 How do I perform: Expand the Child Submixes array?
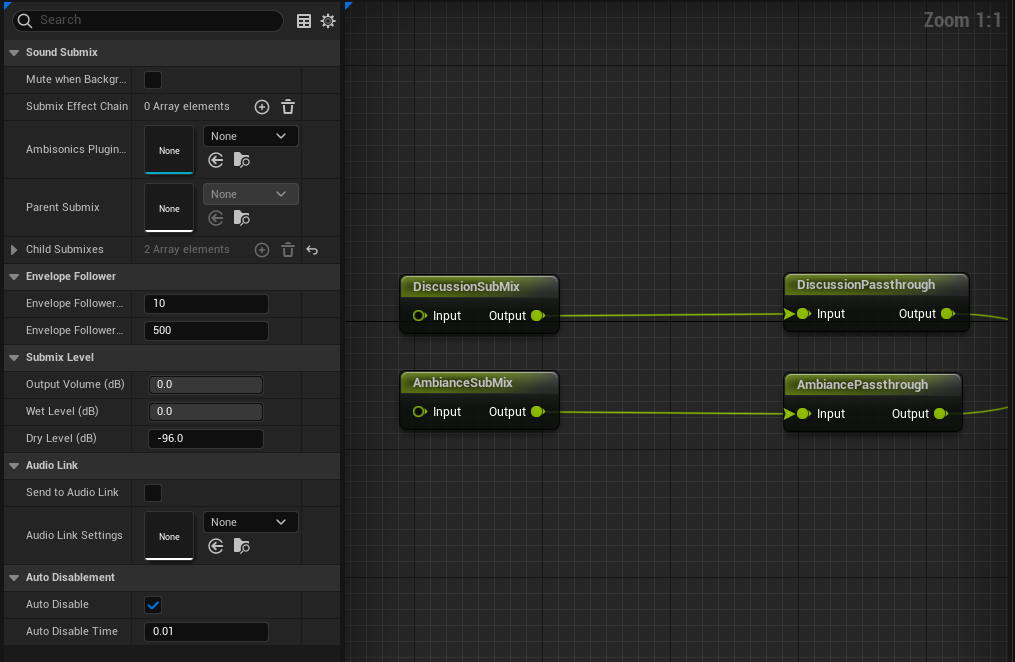(x=14, y=250)
